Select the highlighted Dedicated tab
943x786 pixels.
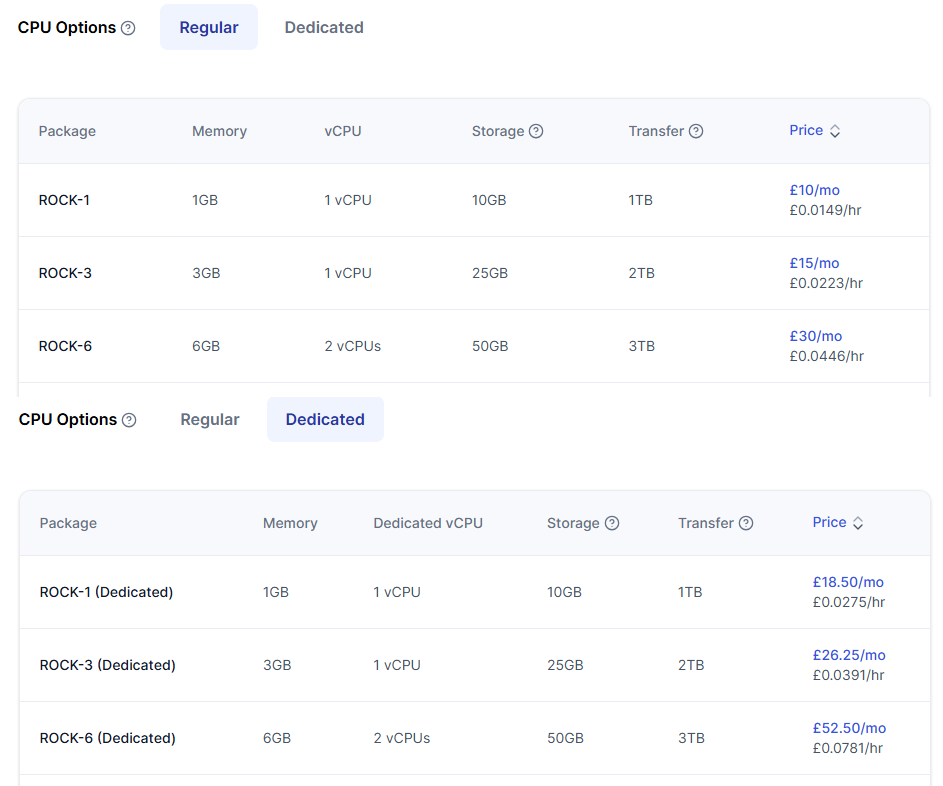click(x=325, y=420)
